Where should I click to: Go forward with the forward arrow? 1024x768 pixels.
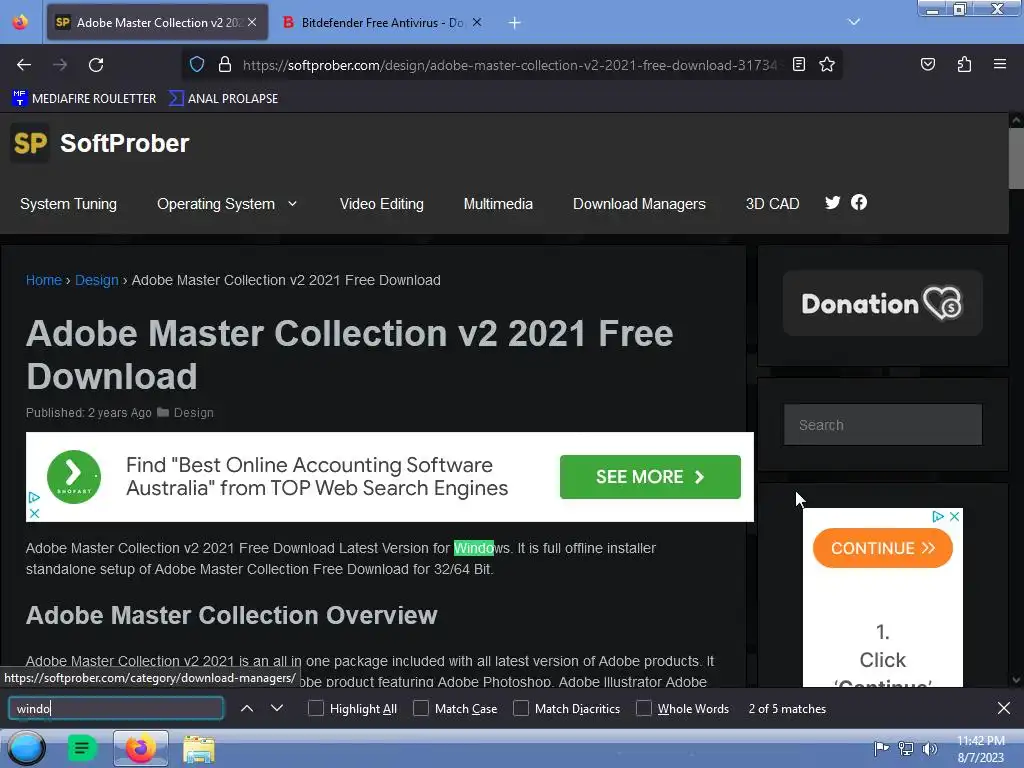click(60, 65)
